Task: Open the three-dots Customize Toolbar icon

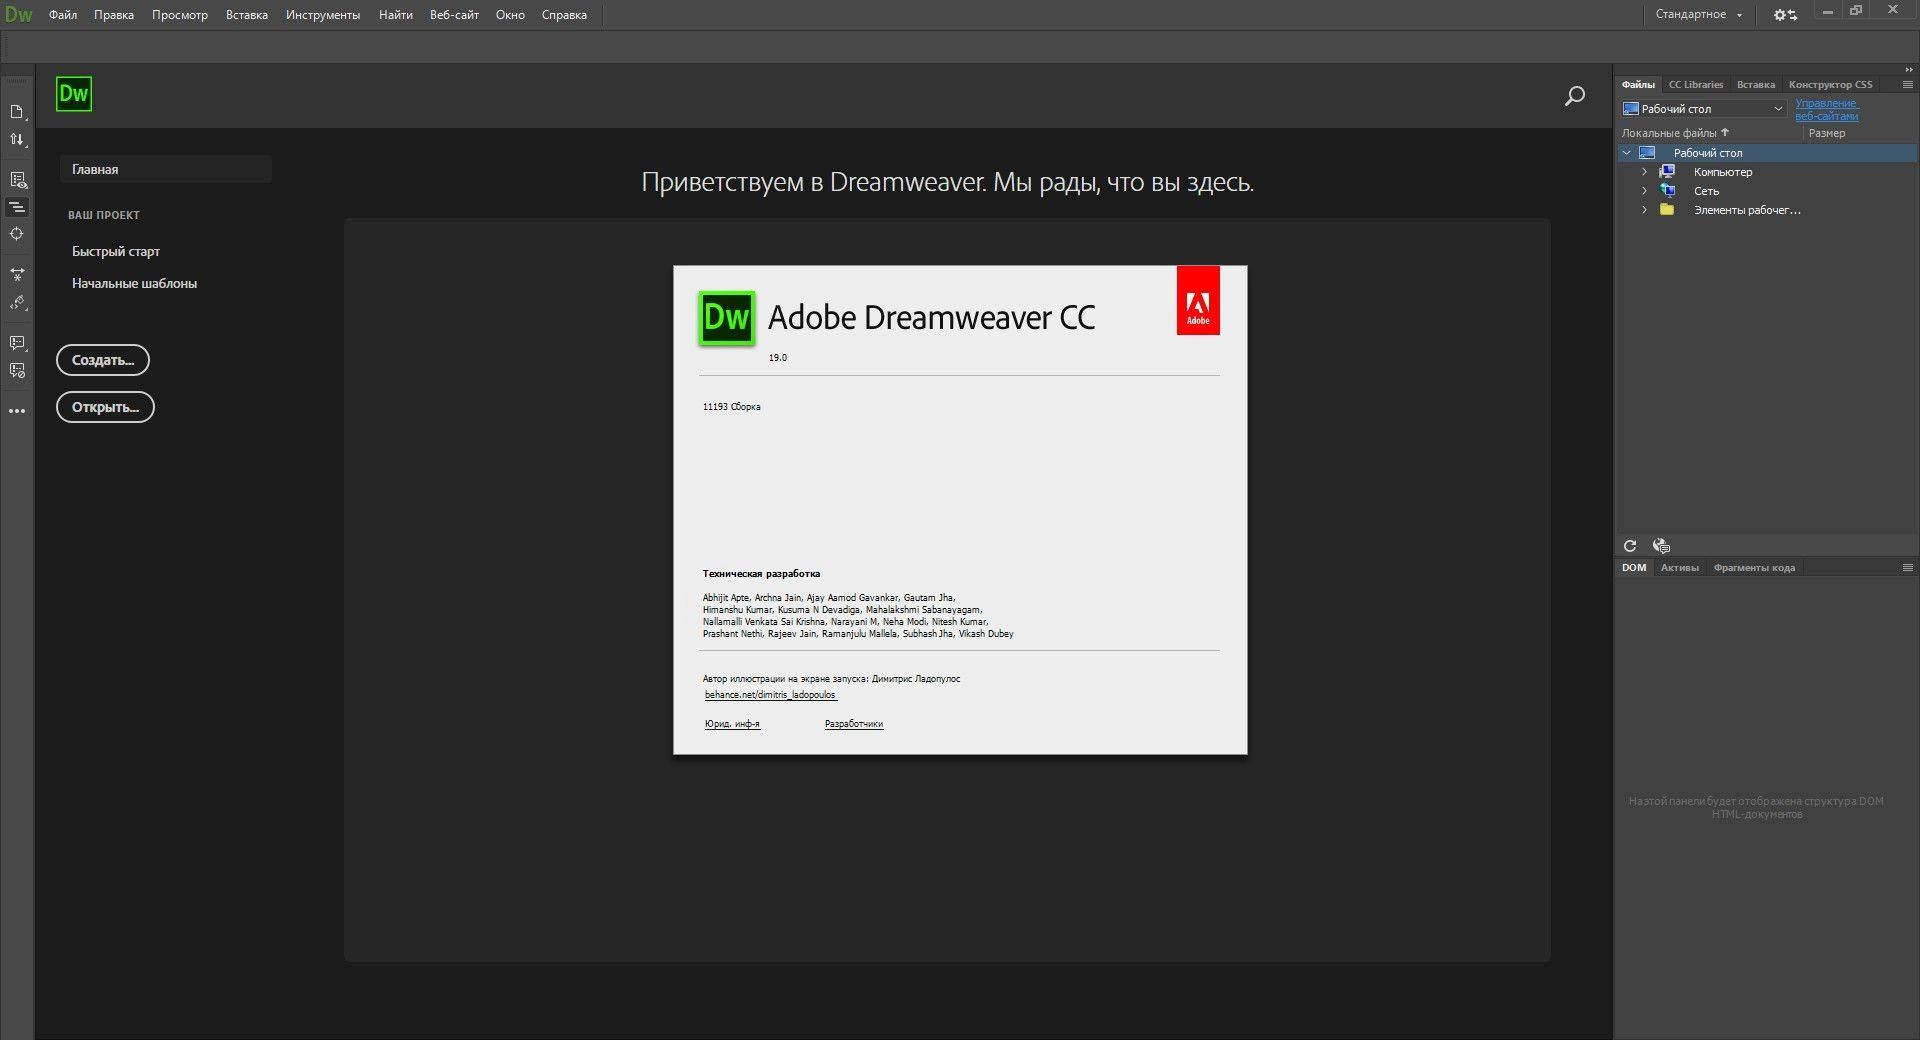Action: (17, 411)
